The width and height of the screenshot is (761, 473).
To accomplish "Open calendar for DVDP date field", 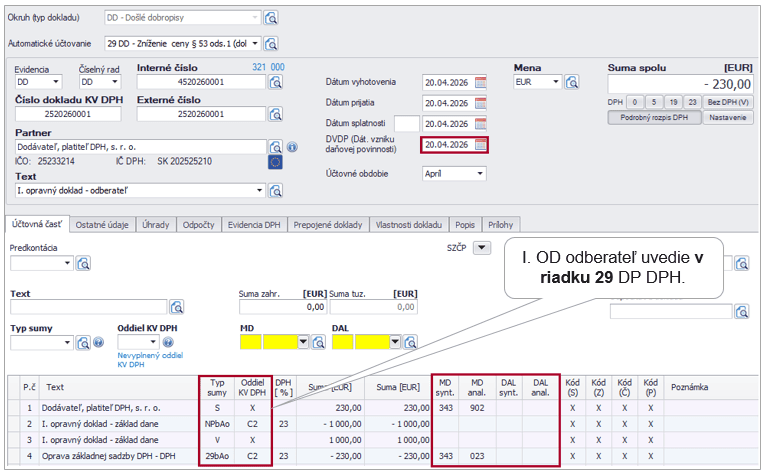I will click(x=481, y=145).
